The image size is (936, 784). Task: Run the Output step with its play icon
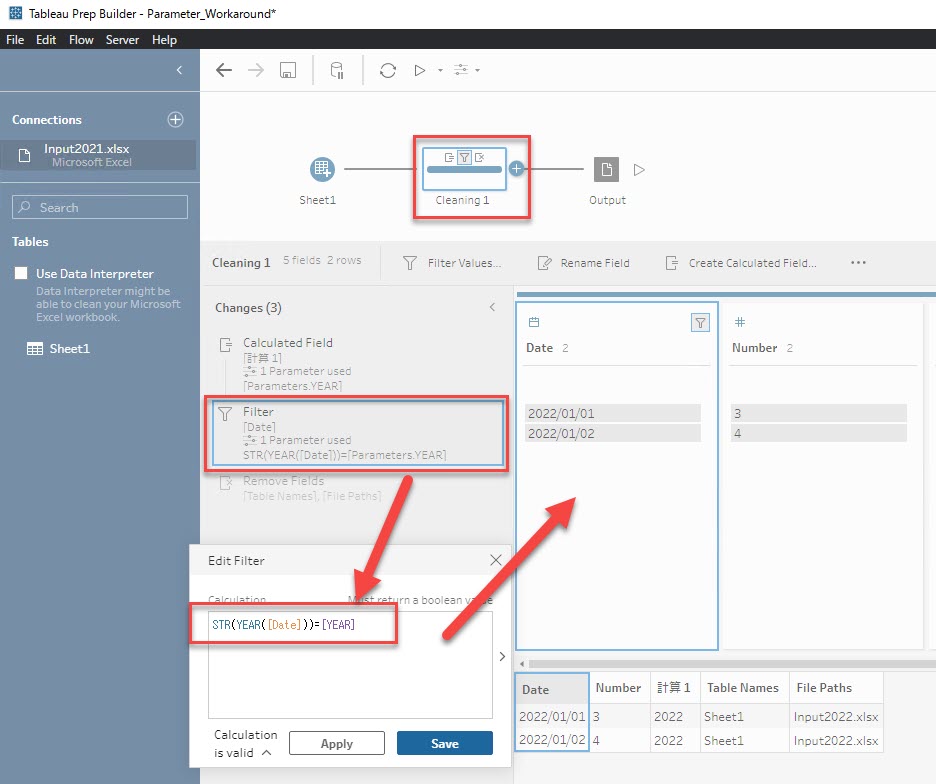pyautogui.click(x=639, y=170)
